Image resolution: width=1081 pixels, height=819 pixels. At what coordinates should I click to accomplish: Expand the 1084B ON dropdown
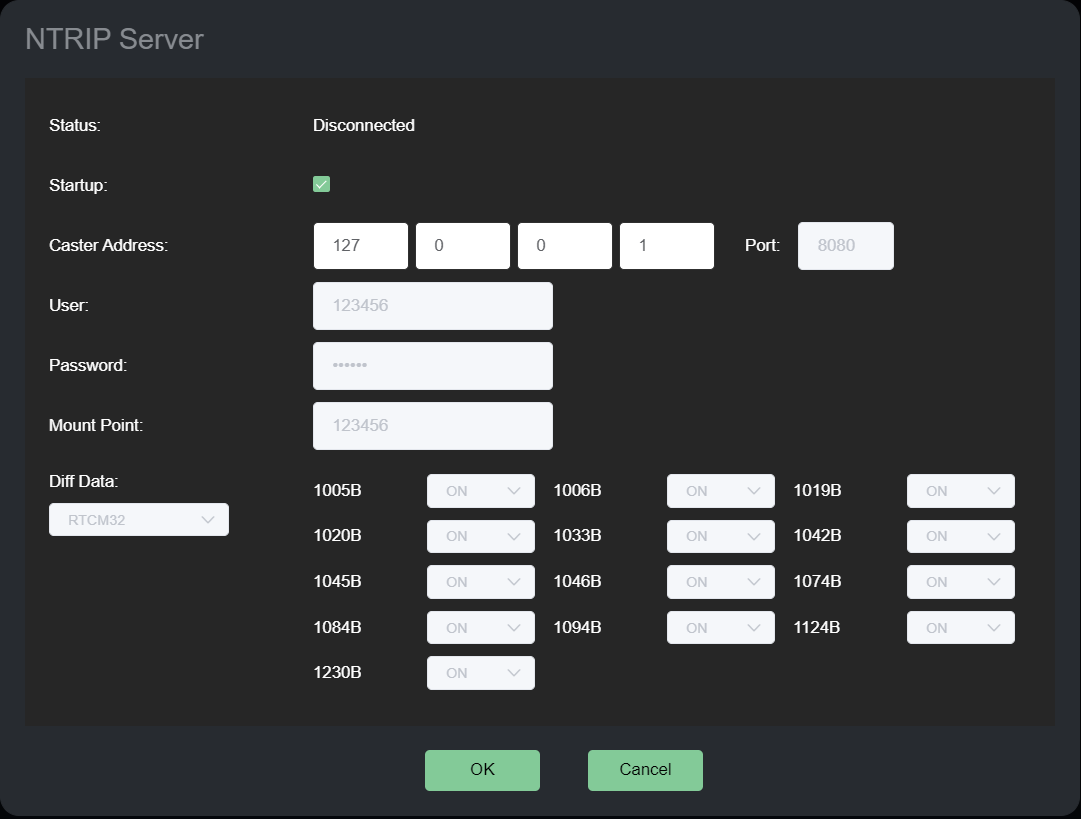[x=480, y=628]
